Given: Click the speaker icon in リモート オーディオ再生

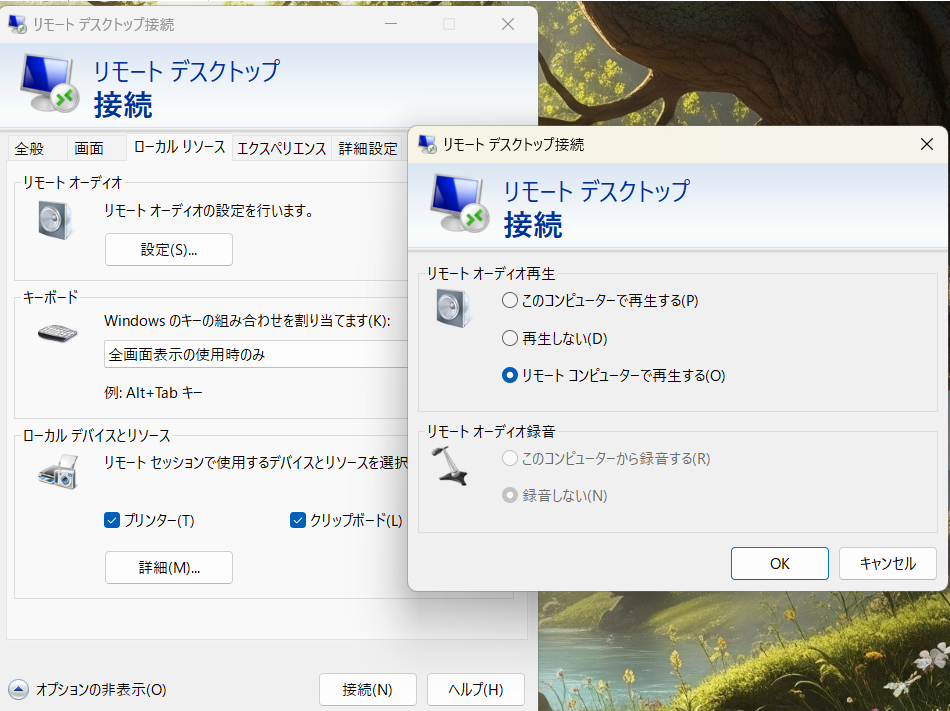Looking at the screenshot, I should (x=453, y=307).
